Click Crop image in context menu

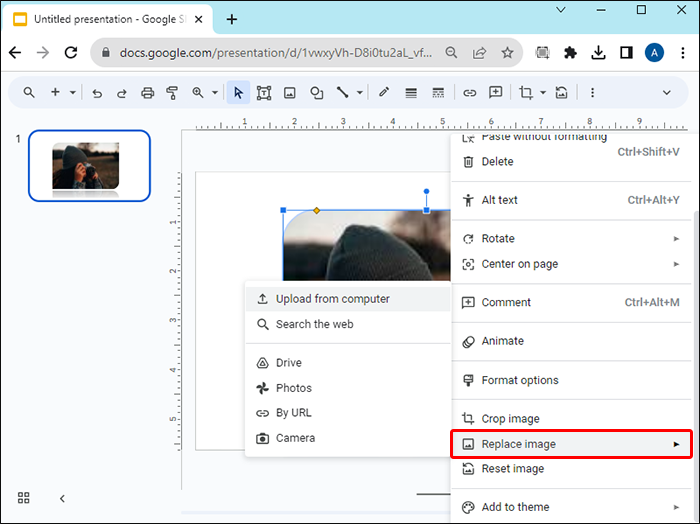[x=571, y=419]
